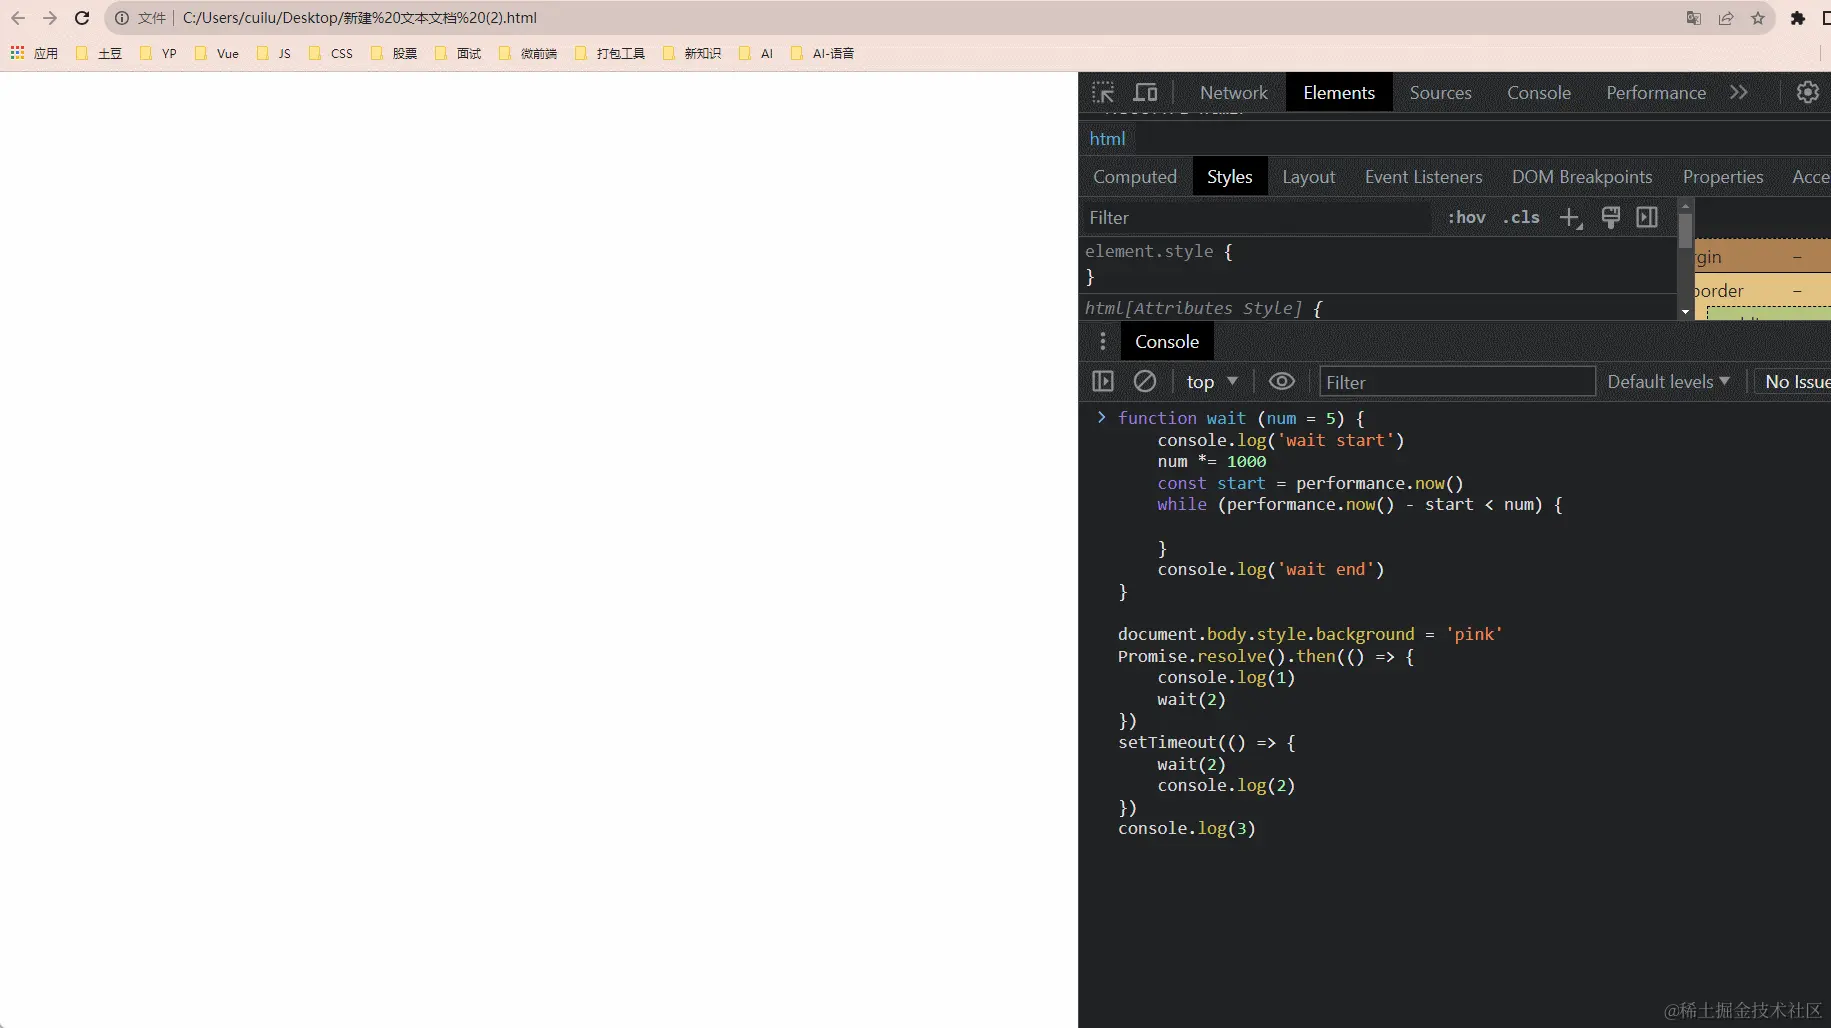
Task: Toggle the computed styles sidebar icon
Action: [x=1647, y=217]
